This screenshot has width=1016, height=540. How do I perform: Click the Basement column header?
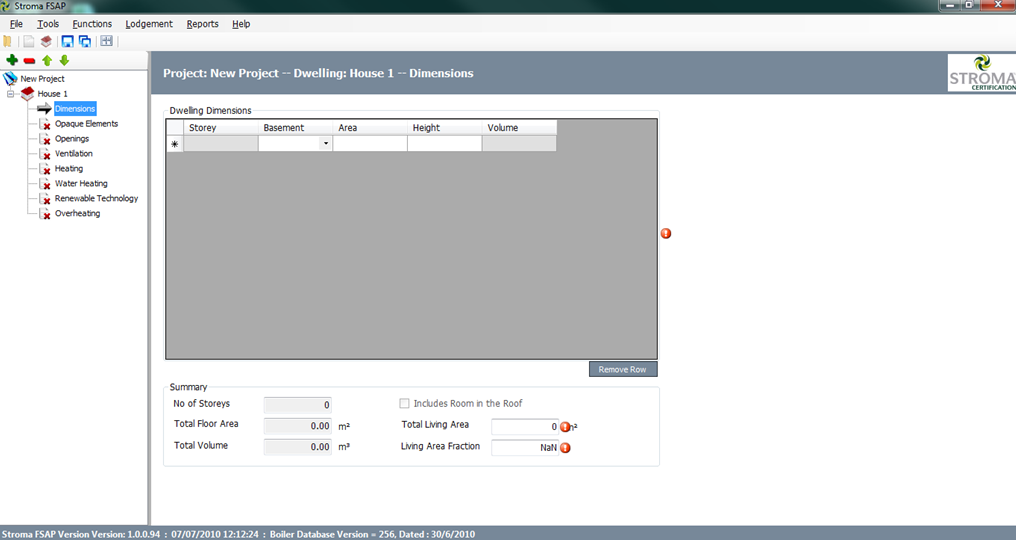pyautogui.click(x=295, y=128)
